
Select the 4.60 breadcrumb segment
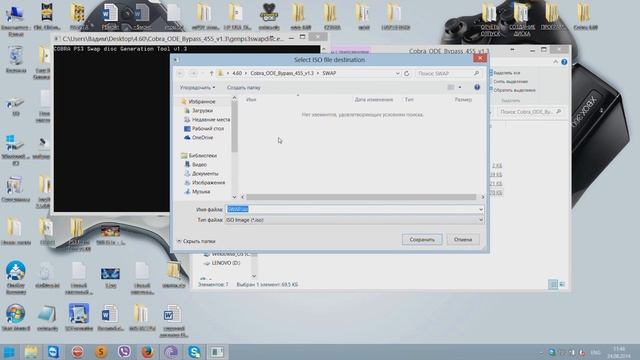tap(237, 73)
